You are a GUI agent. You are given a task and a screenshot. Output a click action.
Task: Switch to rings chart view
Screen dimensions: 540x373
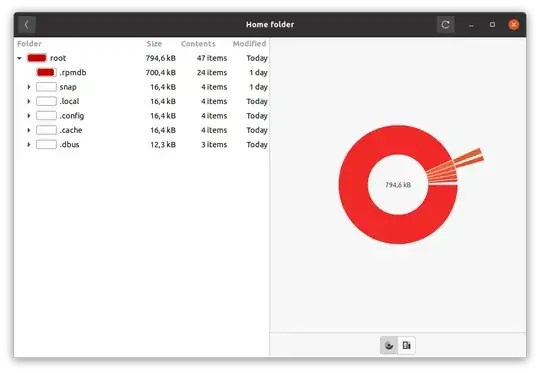389,345
